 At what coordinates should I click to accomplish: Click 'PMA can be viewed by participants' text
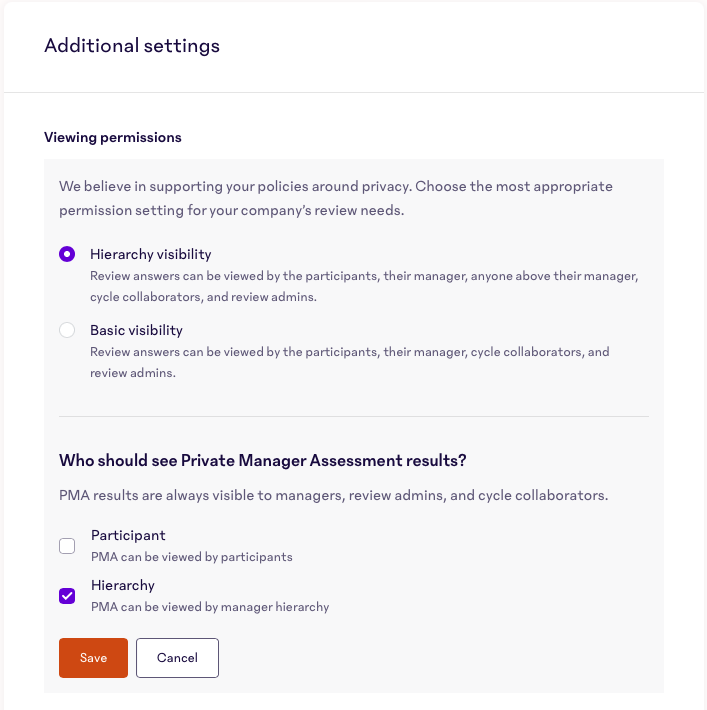click(192, 556)
